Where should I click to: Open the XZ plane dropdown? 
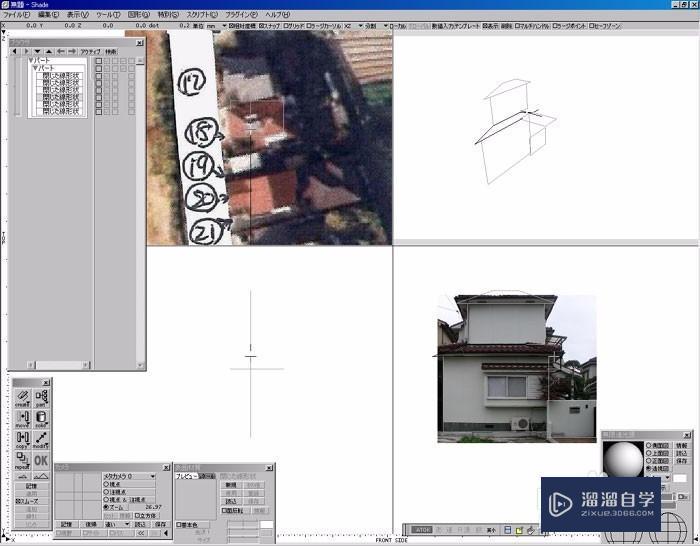click(x=353, y=26)
